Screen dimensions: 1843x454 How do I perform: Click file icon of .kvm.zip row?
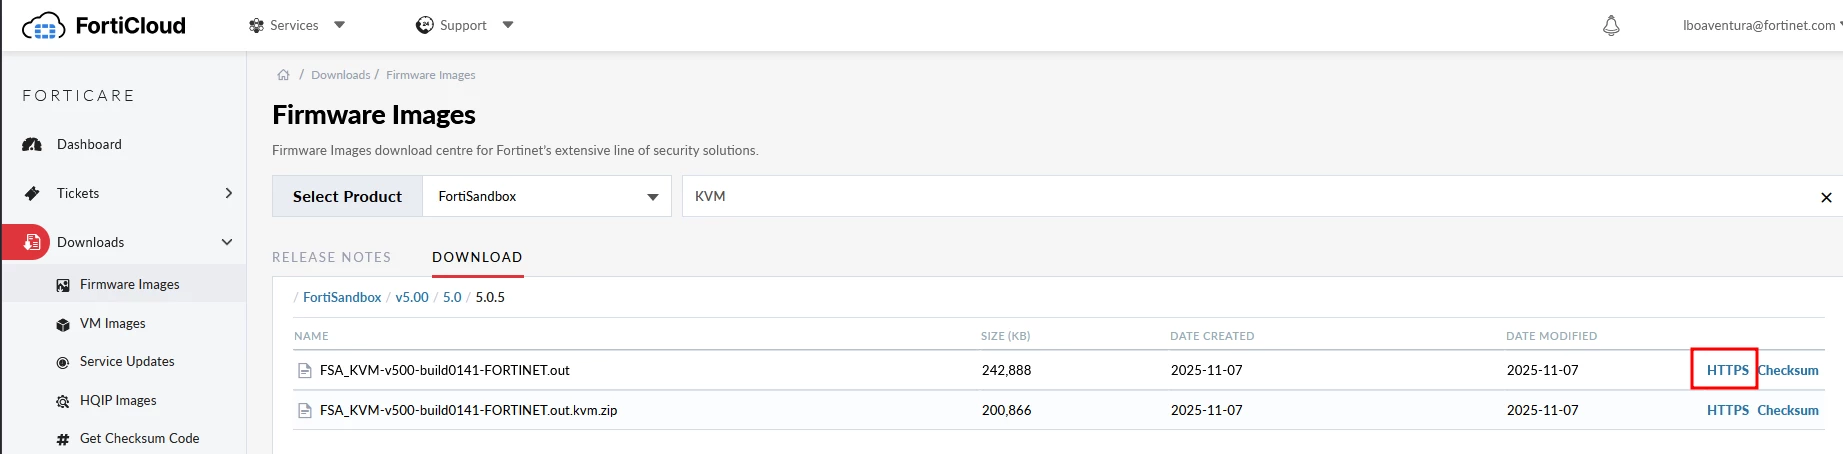[x=305, y=410]
